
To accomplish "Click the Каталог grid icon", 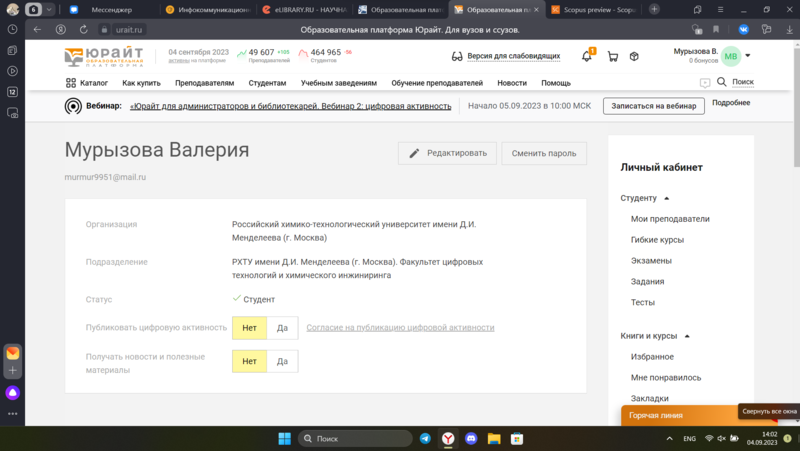I will tap(71, 83).
